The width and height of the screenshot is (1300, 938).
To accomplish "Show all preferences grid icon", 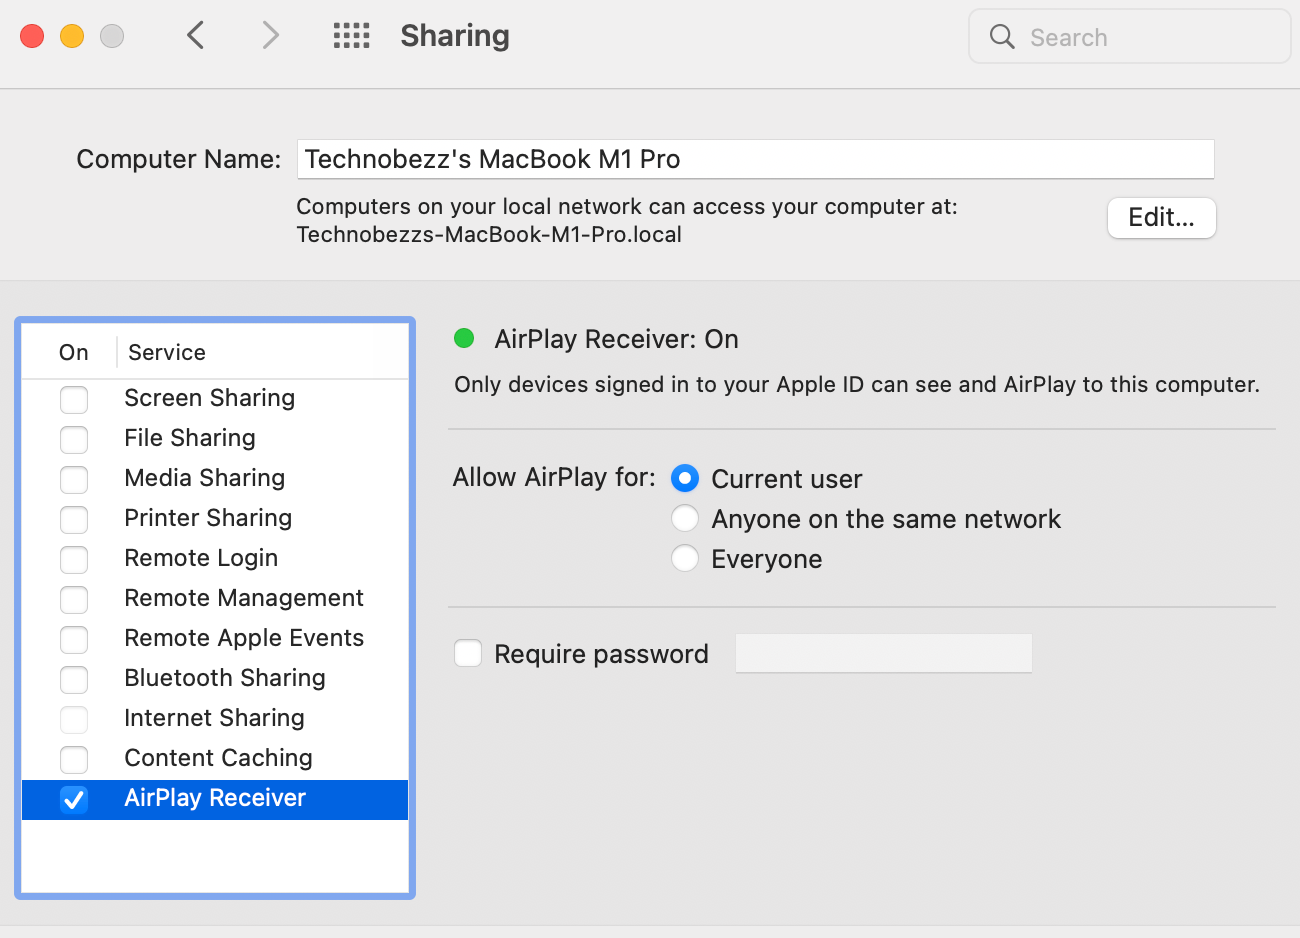I will pos(351,36).
